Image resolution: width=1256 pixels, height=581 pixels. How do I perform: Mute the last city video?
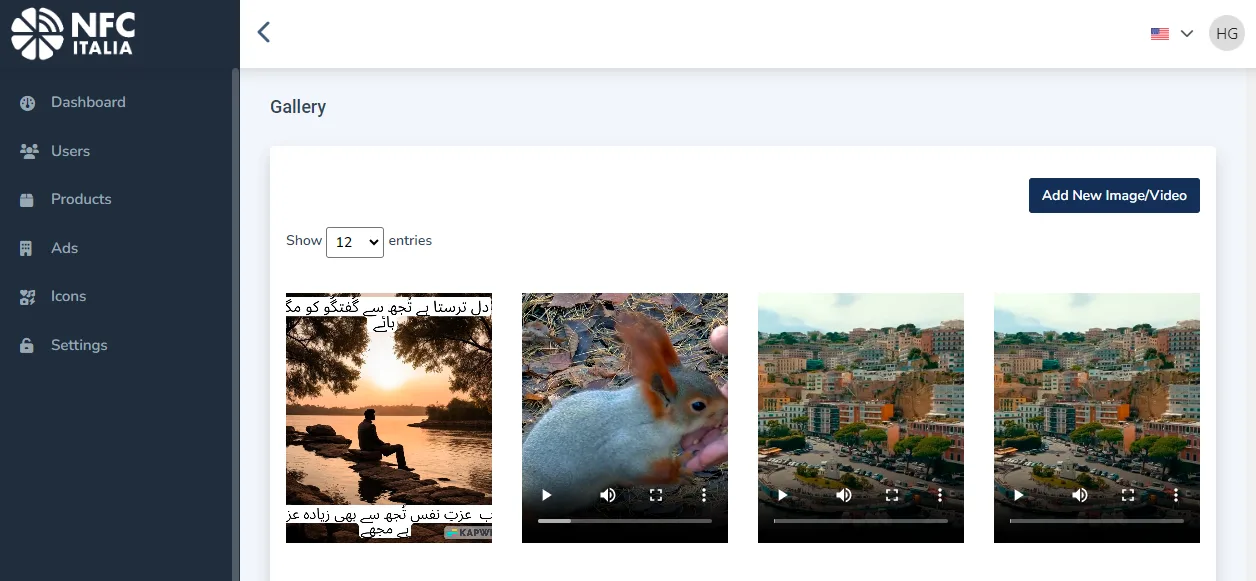coord(1080,495)
